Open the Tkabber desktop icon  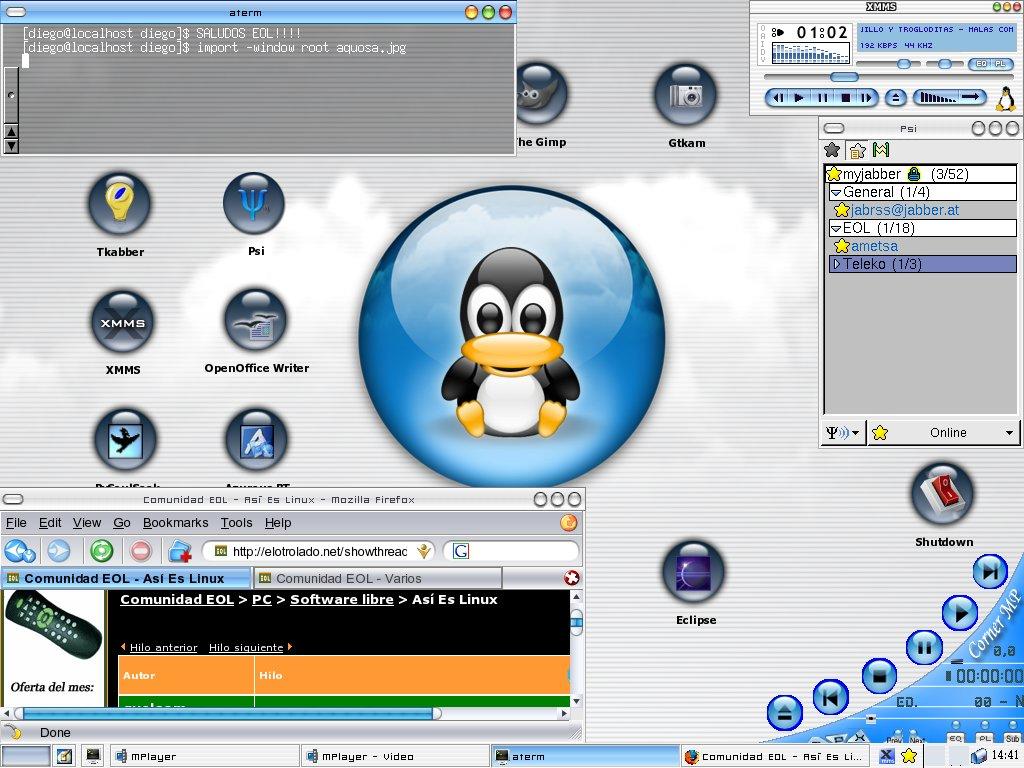119,203
